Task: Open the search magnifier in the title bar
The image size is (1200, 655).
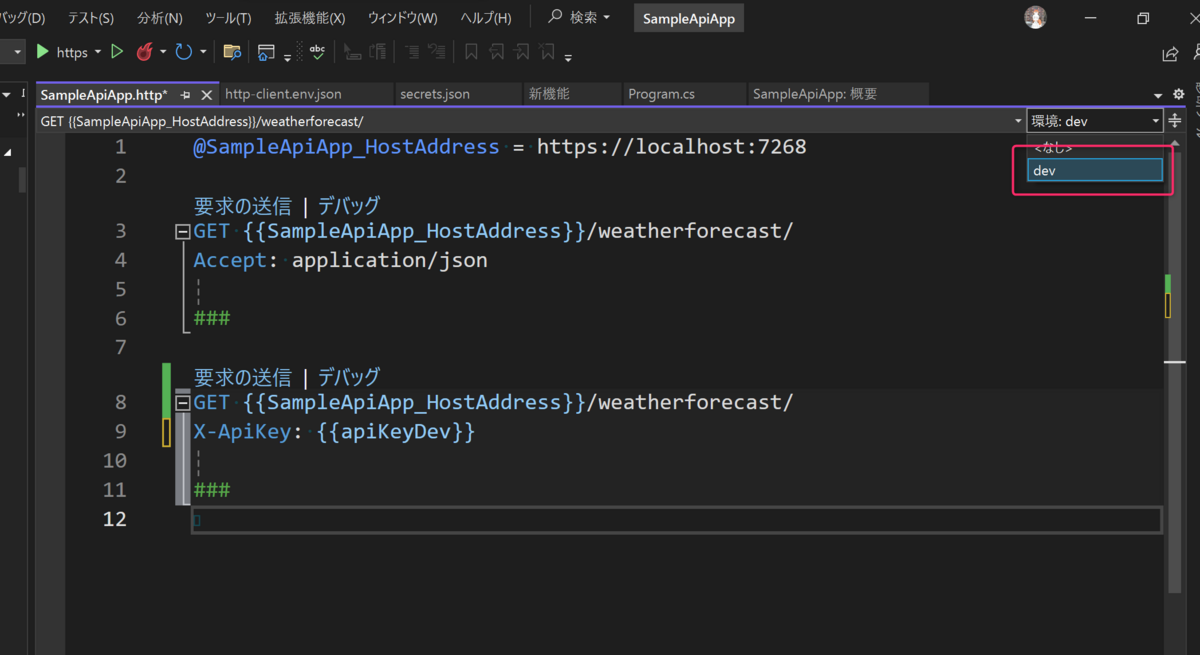Action: tap(556, 17)
